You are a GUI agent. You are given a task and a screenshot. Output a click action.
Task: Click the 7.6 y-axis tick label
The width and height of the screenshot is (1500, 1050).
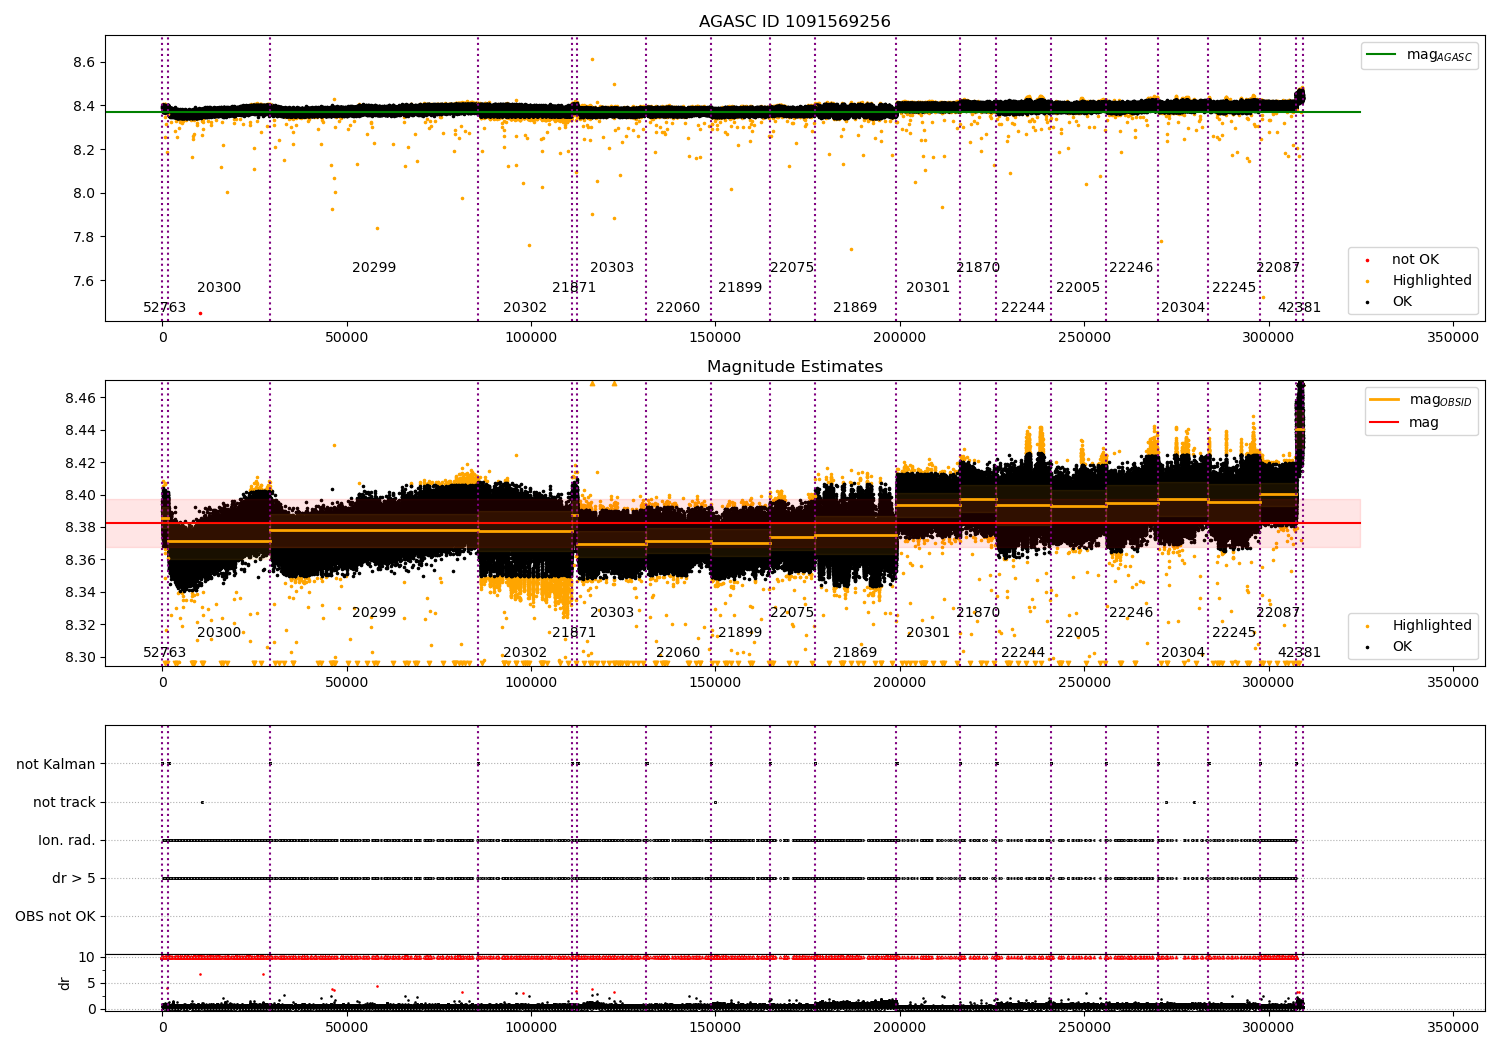pos(84,281)
